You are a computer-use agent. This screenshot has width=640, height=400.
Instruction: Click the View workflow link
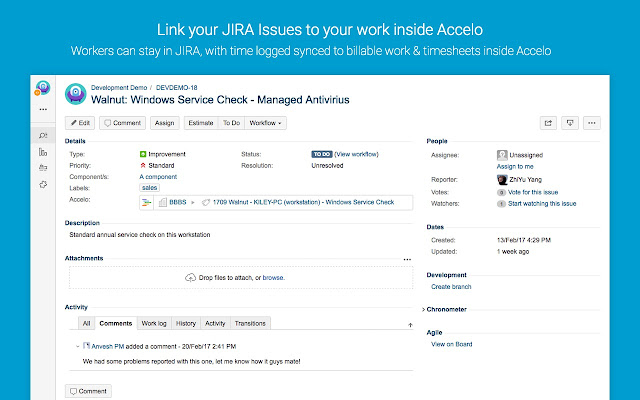(356, 154)
